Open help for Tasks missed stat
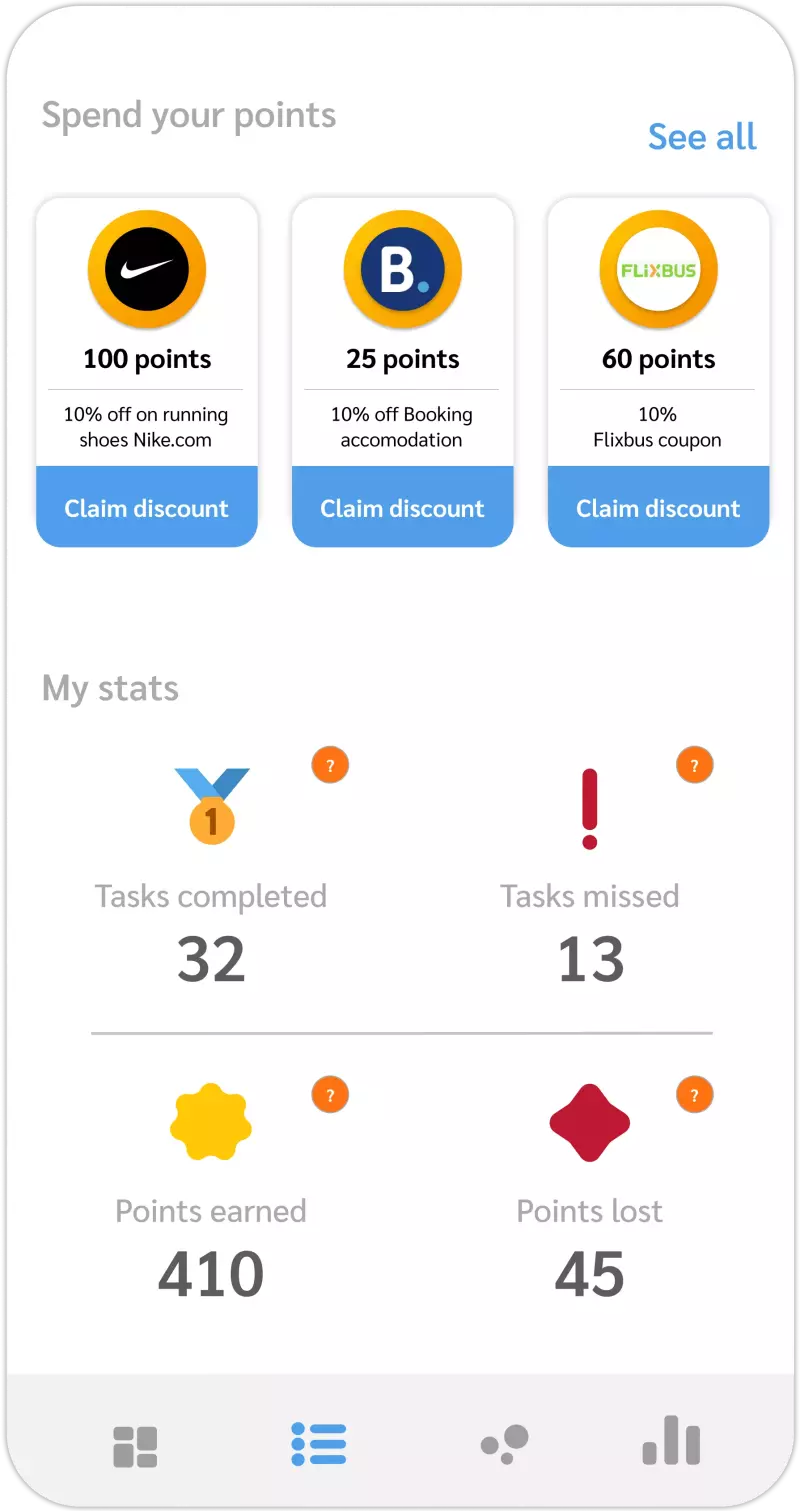This screenshot has height=1511, width=800. (x=694, y=766)
